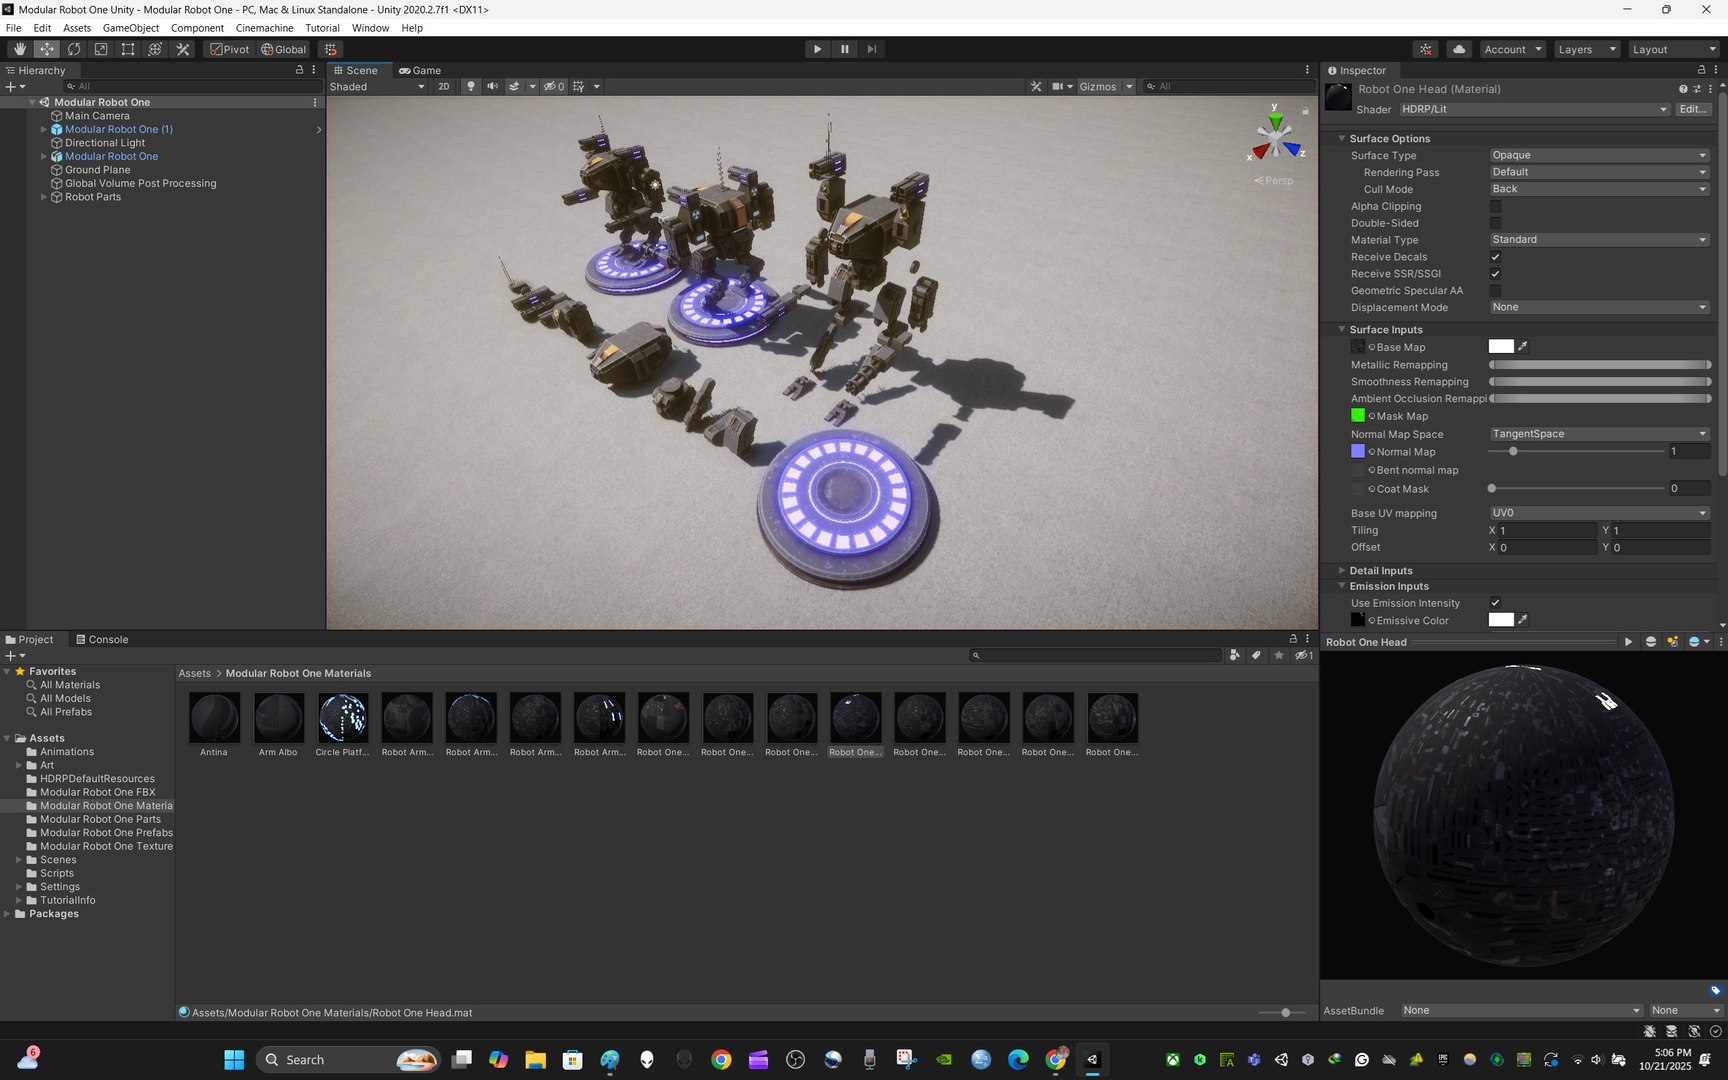Open the cloud services icon
This screenshot has width=1728, height=1080.
(1459, 49)
